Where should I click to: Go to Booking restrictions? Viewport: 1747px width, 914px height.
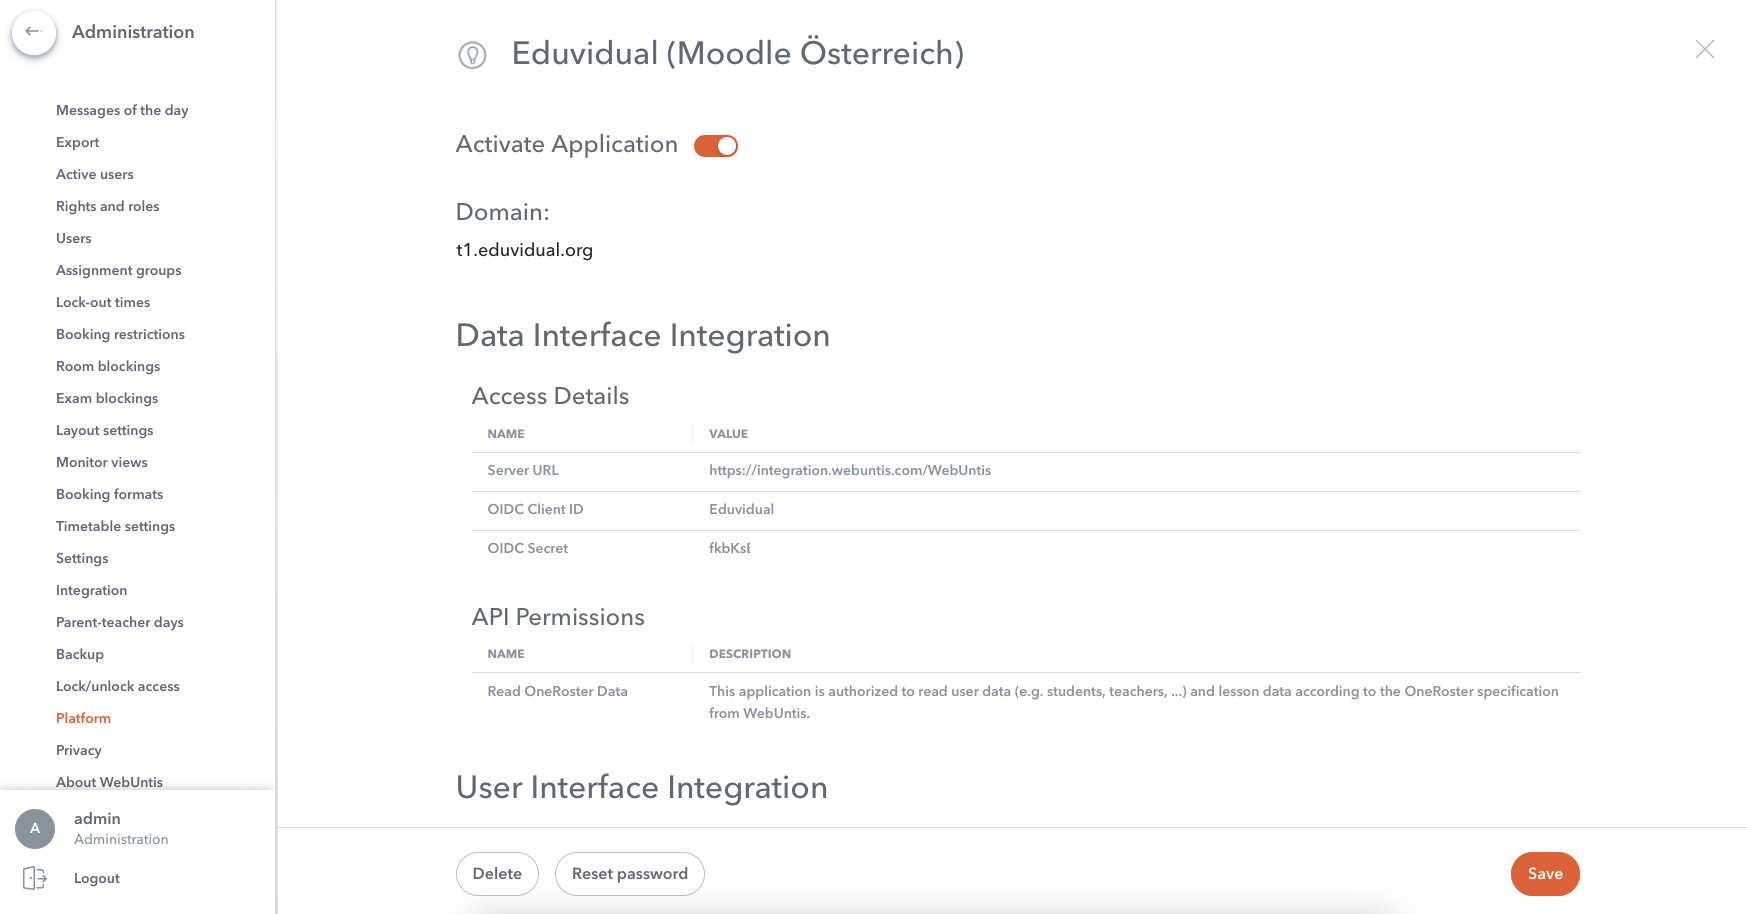point(121,334)
